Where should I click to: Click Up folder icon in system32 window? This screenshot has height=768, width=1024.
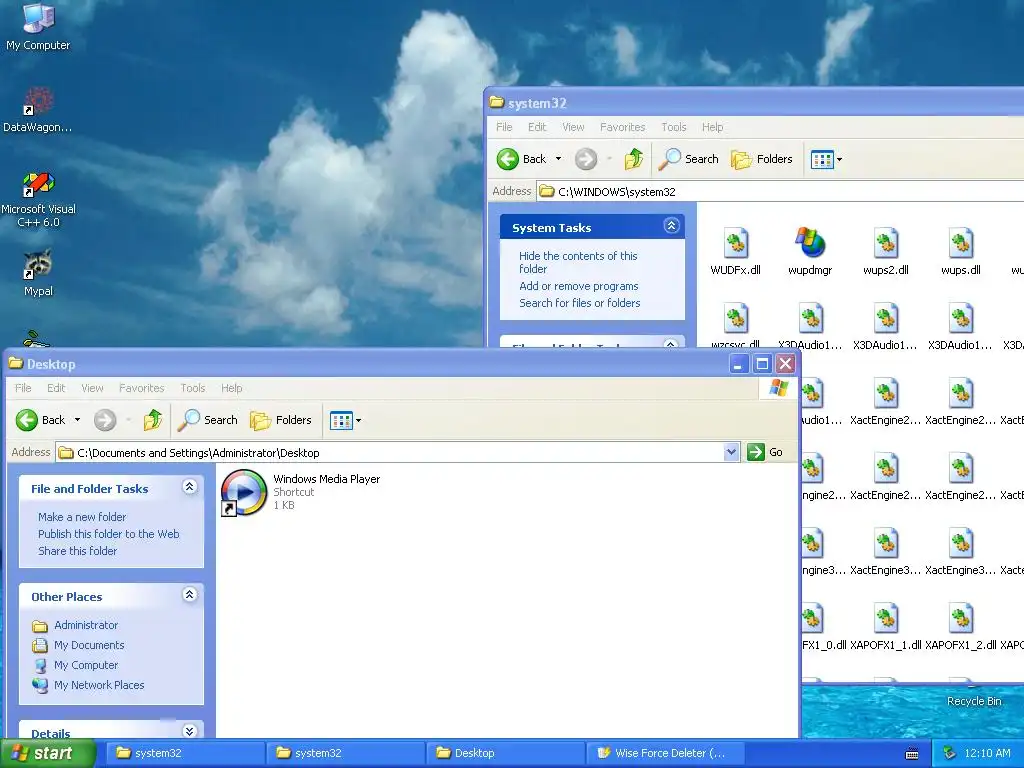633,159
